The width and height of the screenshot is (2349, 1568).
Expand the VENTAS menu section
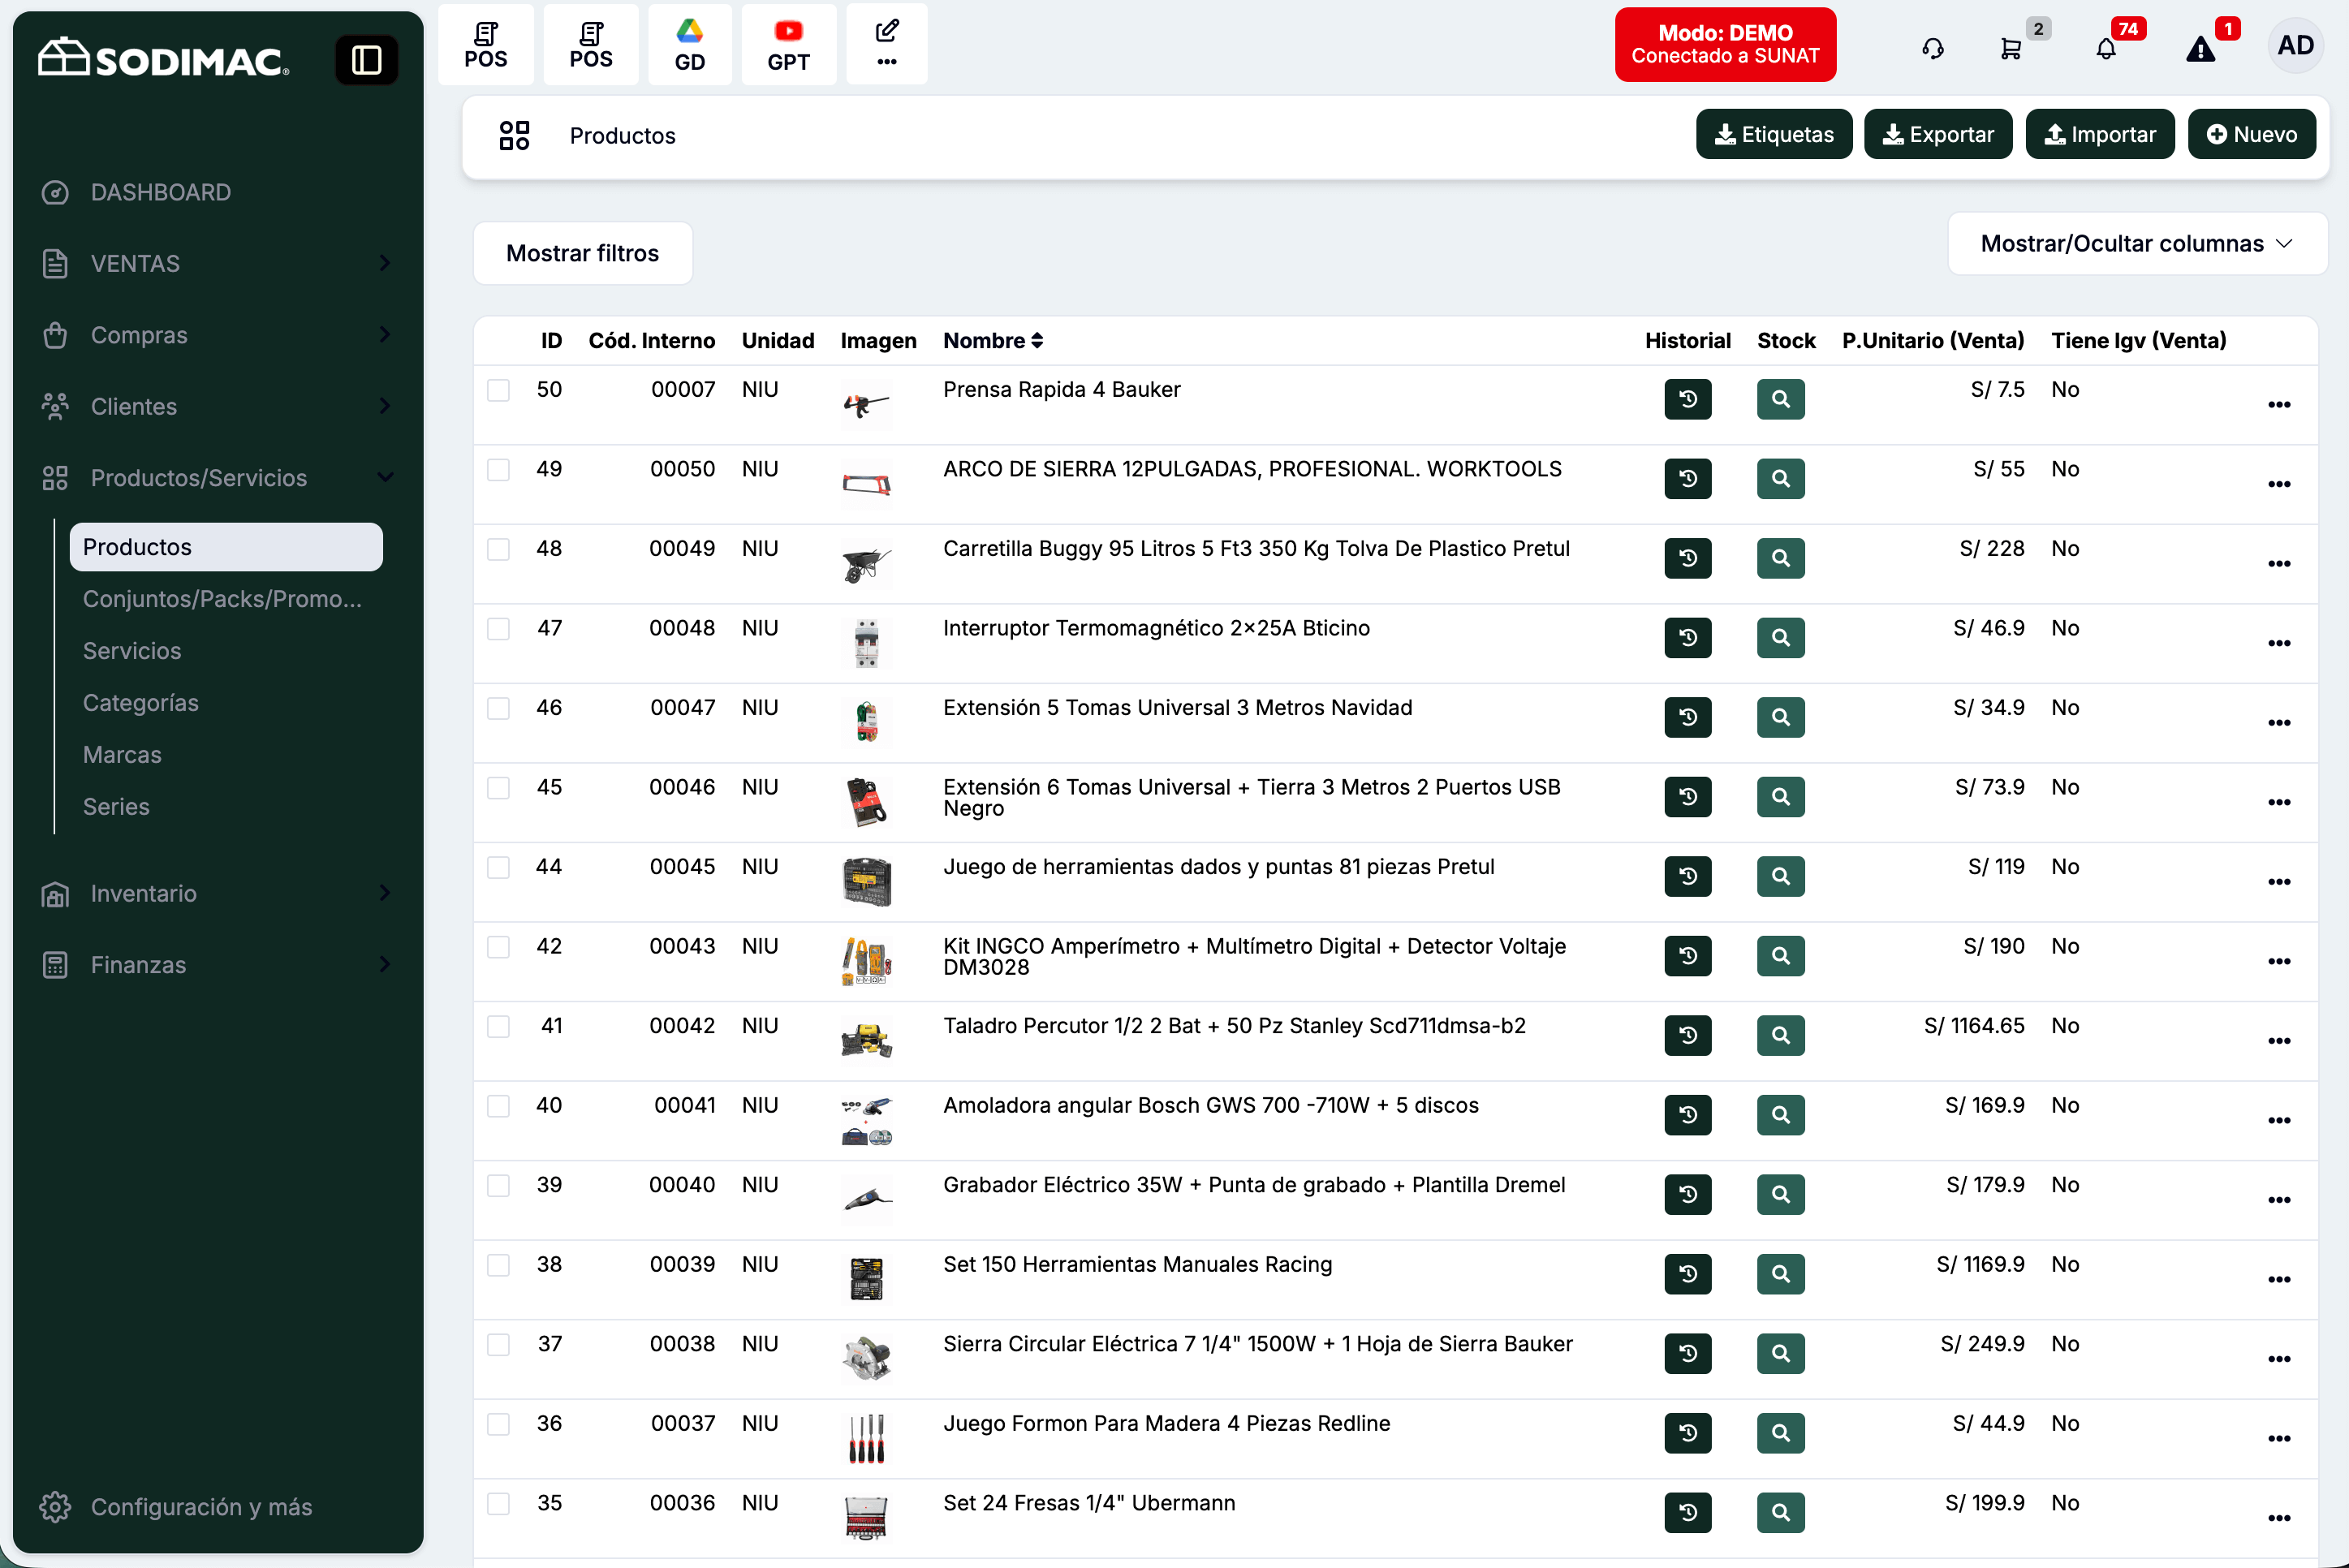click(215, 264)
